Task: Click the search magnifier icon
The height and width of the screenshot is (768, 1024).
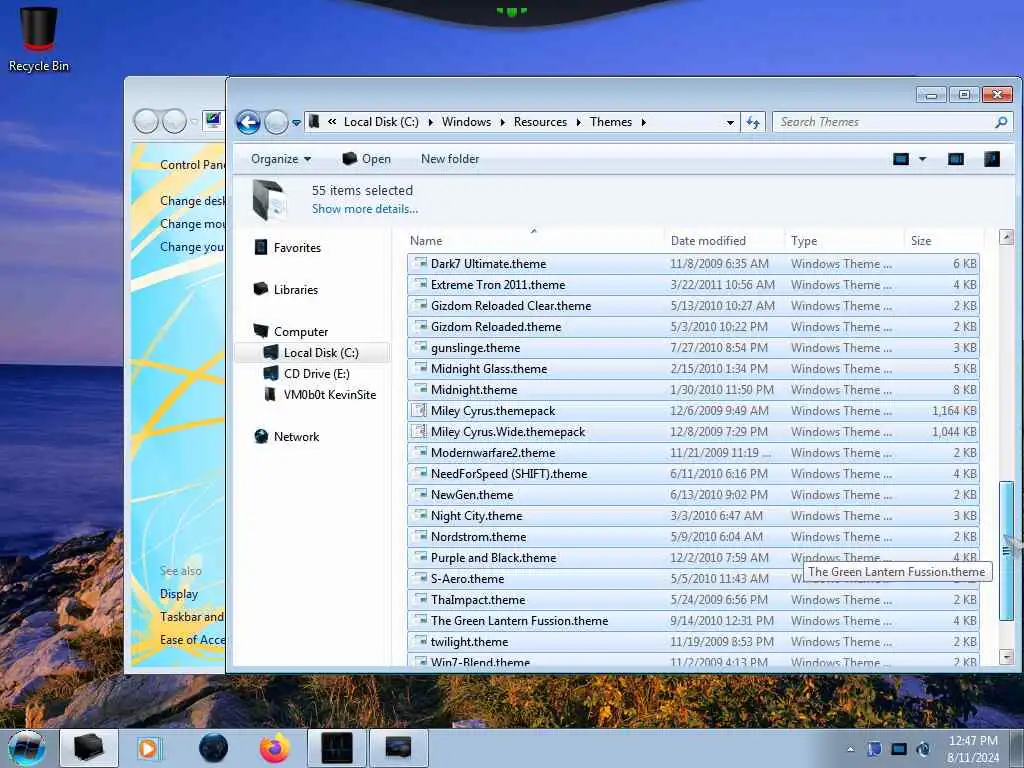Action: [x=1001, y=122]
